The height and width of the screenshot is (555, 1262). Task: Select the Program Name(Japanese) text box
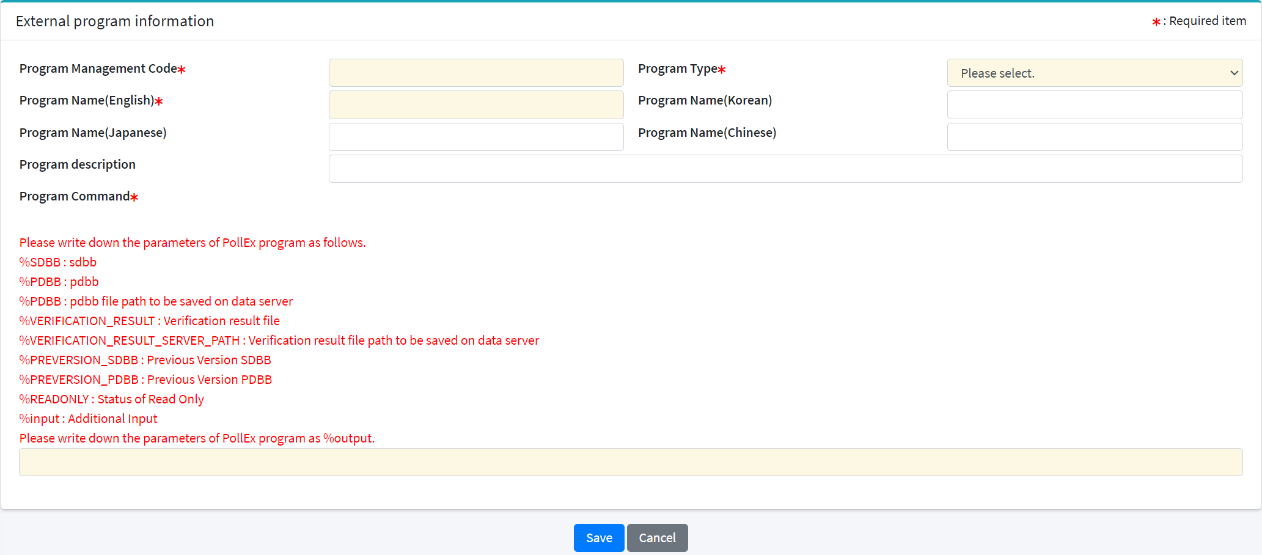(476, 137)
